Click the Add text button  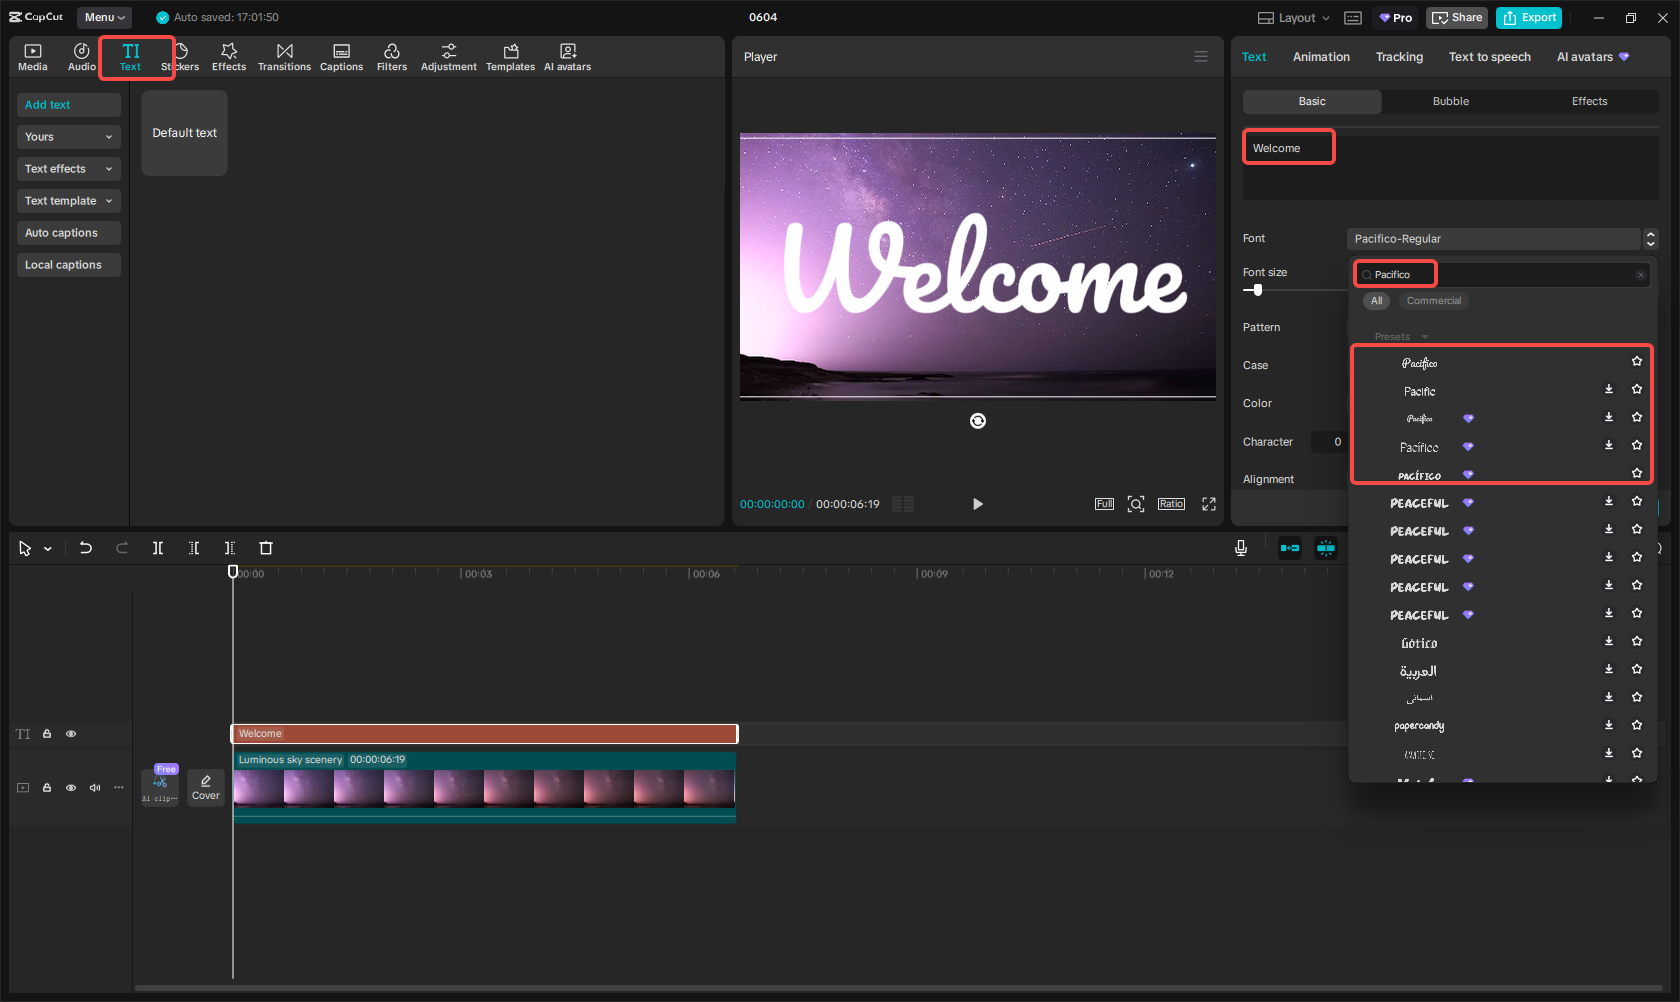pos(68,104)
